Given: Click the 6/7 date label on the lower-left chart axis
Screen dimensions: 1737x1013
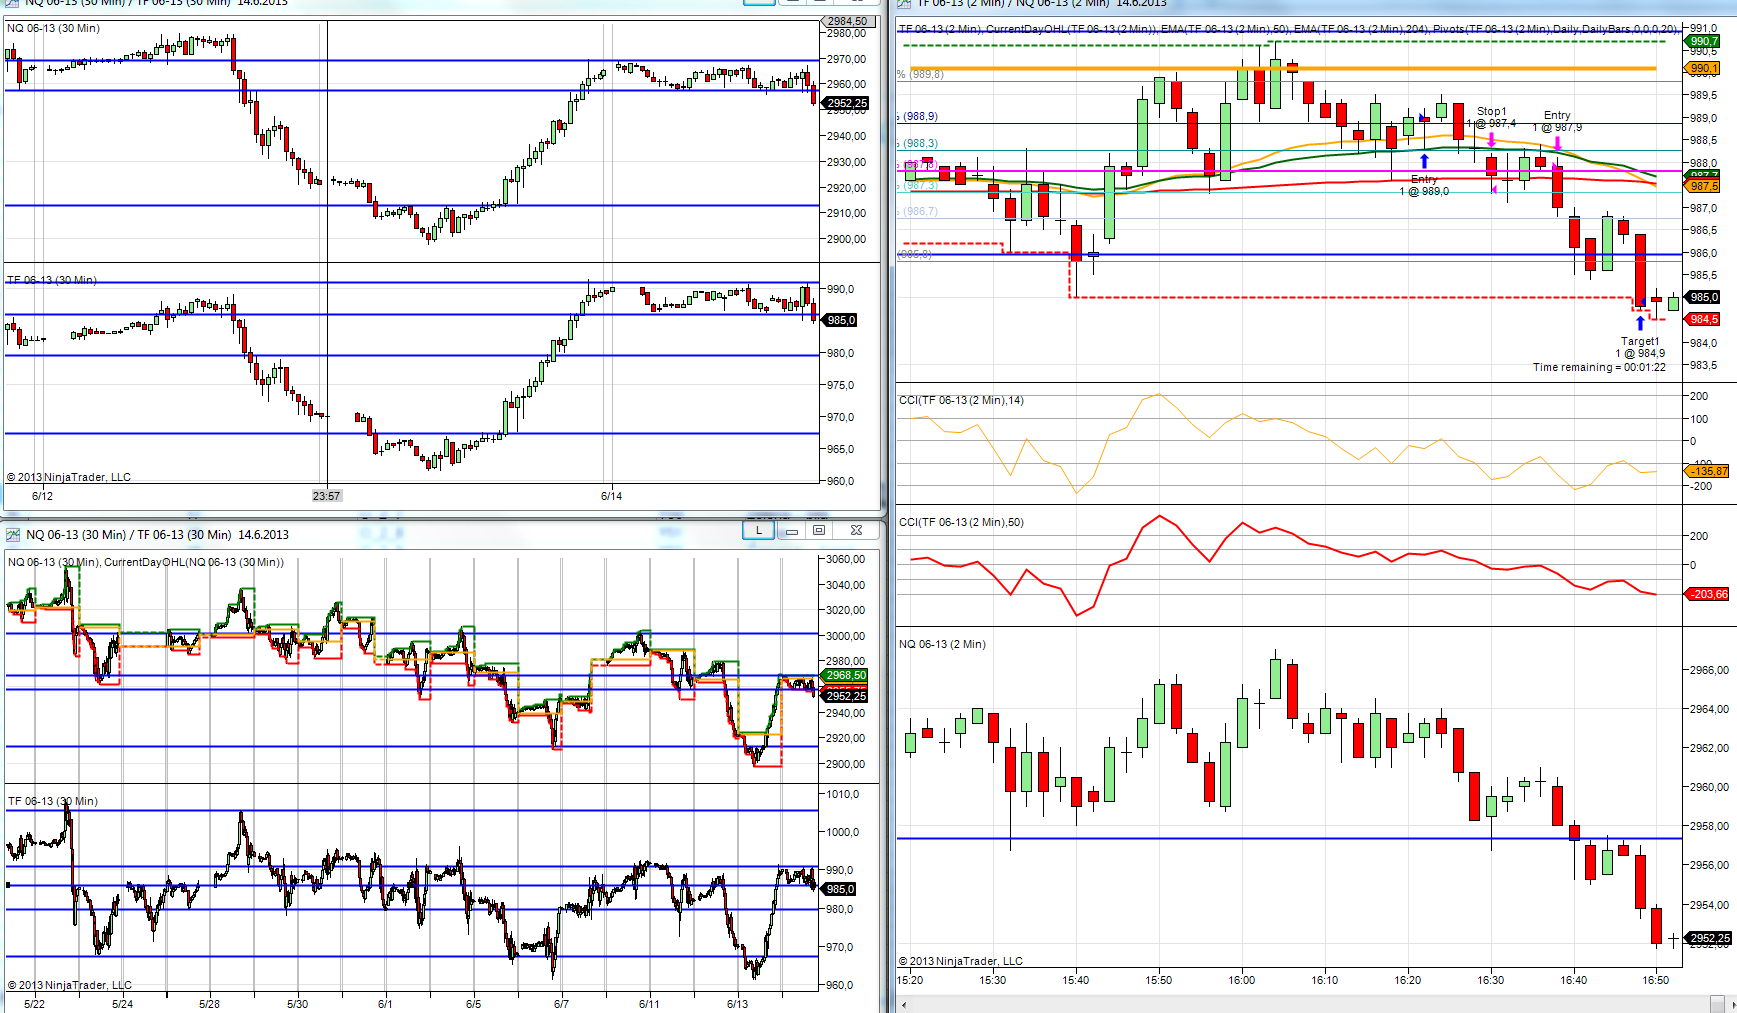Looking at the screenshot, I should [x=561, y=1004].
